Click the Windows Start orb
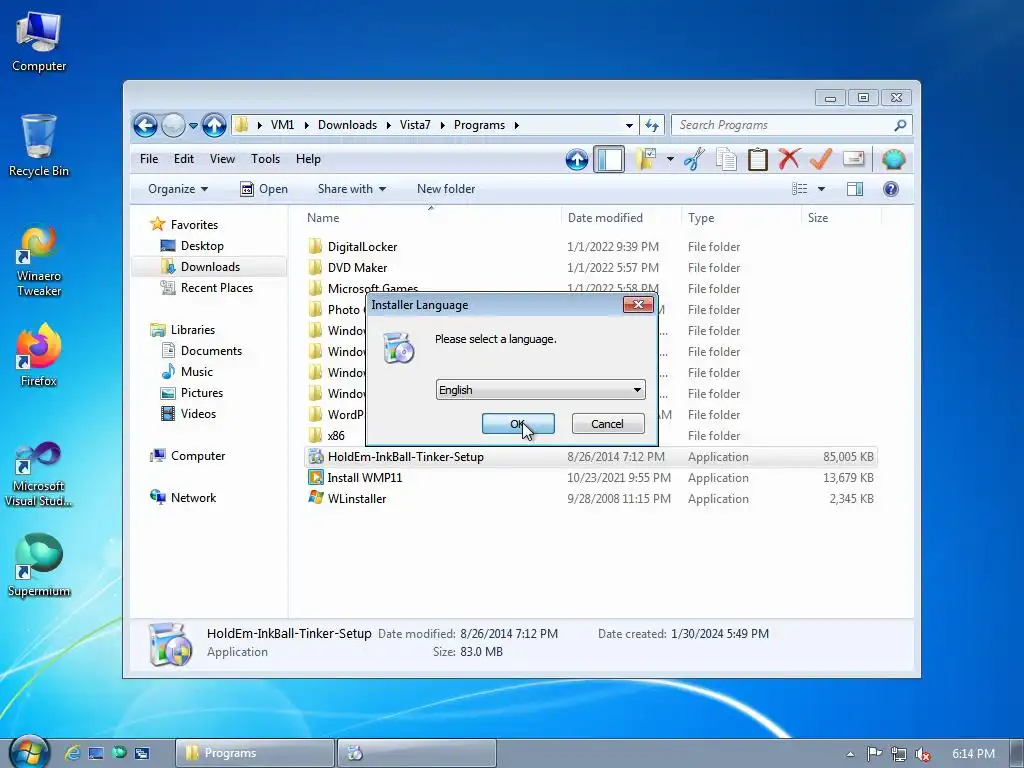Screen dimensions: 1024x768 coord(29,752)
